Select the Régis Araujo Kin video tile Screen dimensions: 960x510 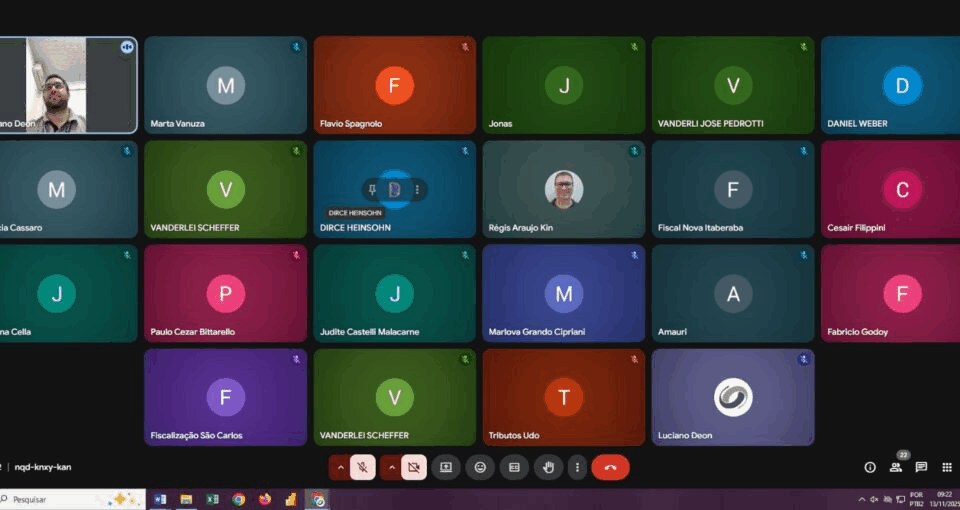[564, 189]
